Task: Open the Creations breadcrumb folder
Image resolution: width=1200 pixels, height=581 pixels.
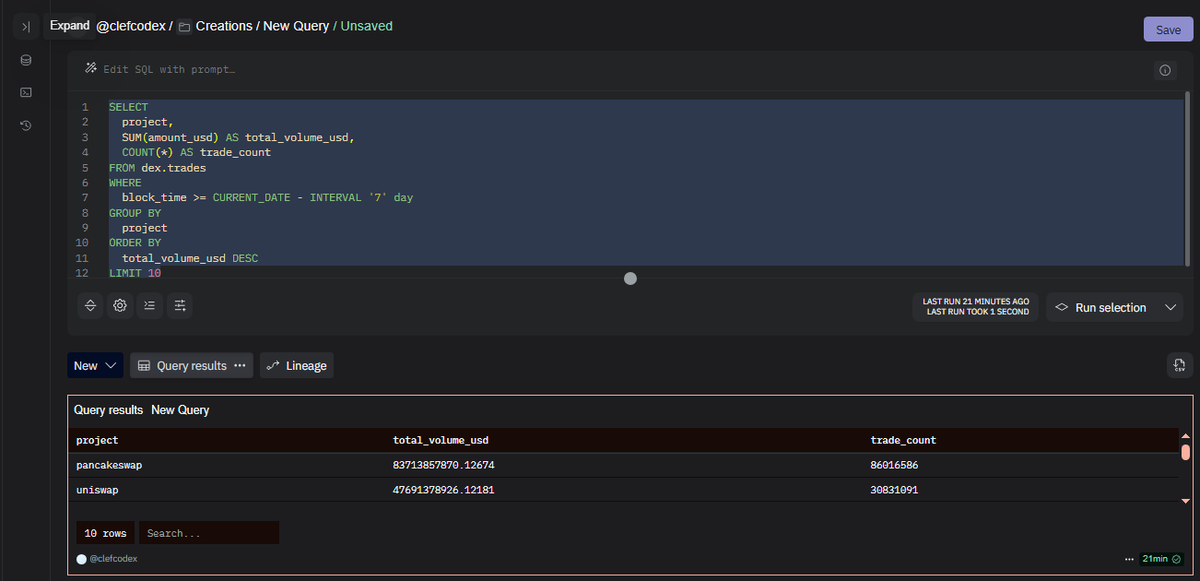Action: [x=224, y=26]
